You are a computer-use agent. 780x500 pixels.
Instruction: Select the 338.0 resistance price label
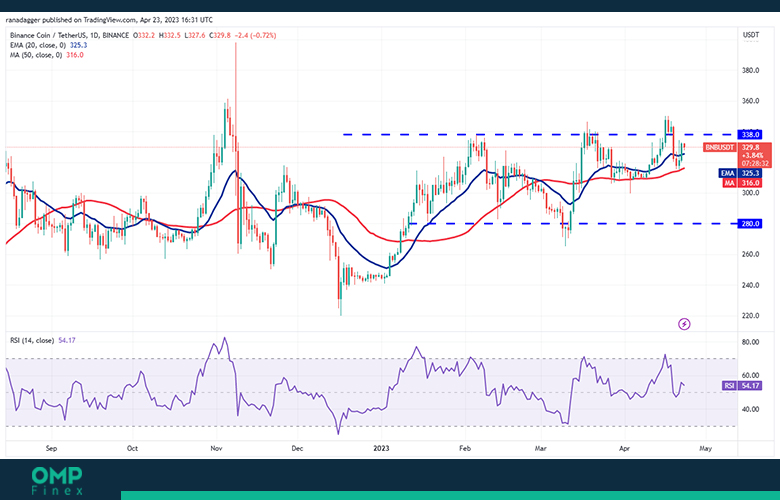point(751,135)
